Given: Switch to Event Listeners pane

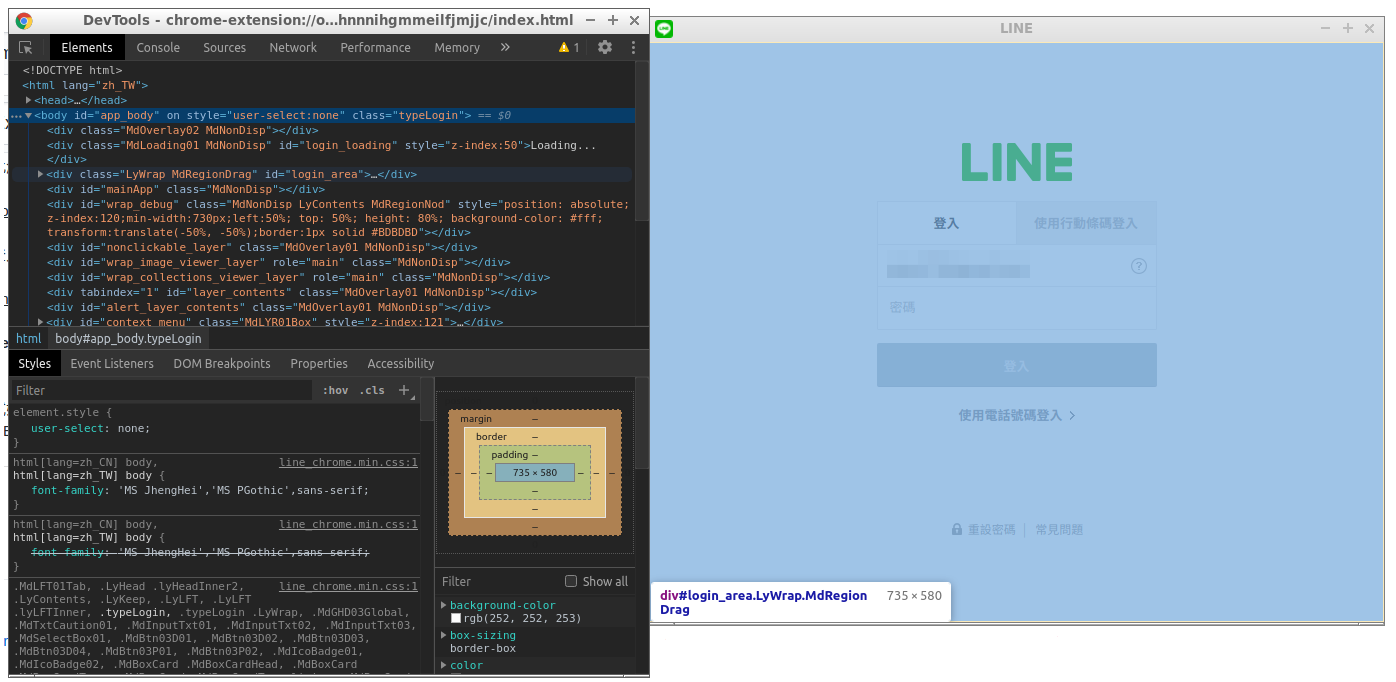Looking at the screenshot, I should coord(112,363).
